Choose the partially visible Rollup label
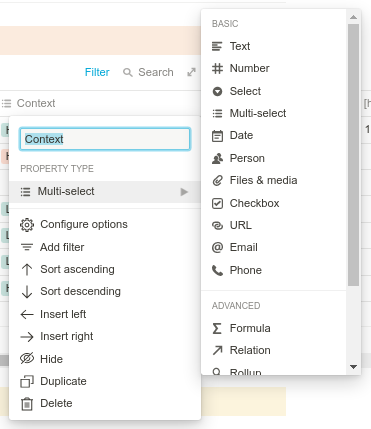 click(x=246, y=371)
